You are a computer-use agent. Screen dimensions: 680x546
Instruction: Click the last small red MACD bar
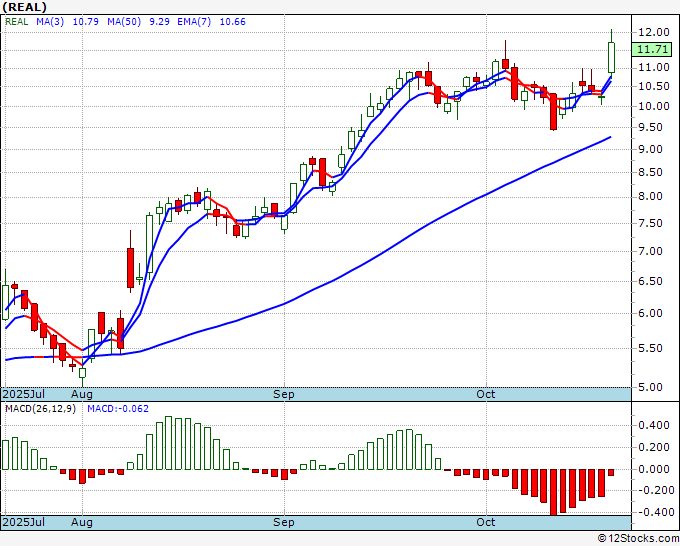pyautogui.click(x=611, y=472)
